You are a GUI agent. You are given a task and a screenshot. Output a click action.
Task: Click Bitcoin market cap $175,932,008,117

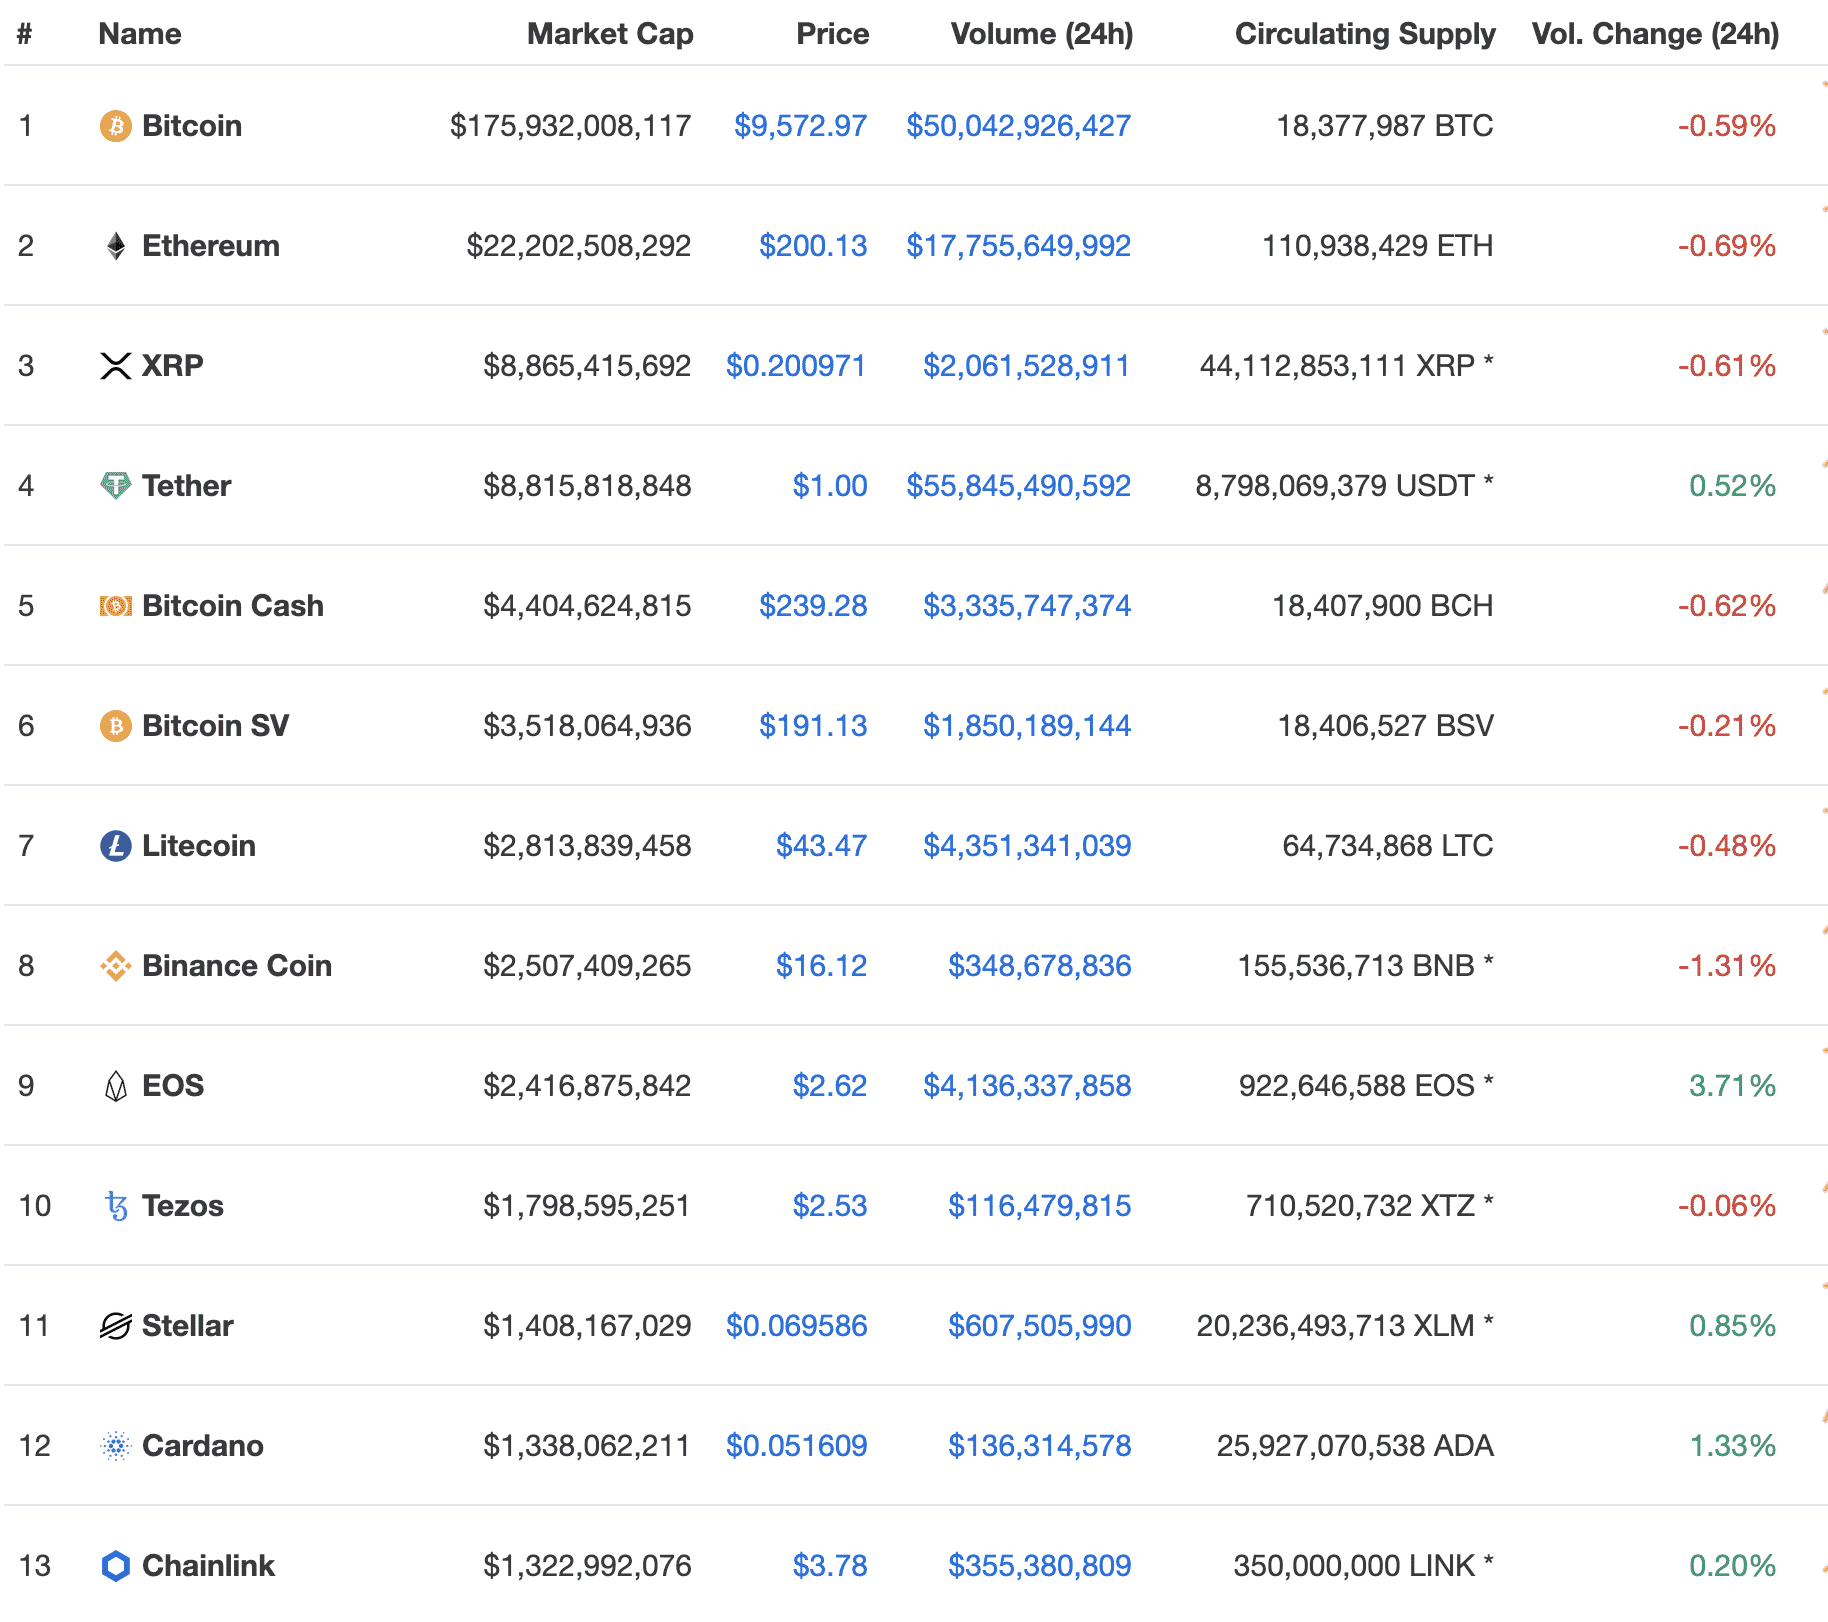[x=571, y=126]
